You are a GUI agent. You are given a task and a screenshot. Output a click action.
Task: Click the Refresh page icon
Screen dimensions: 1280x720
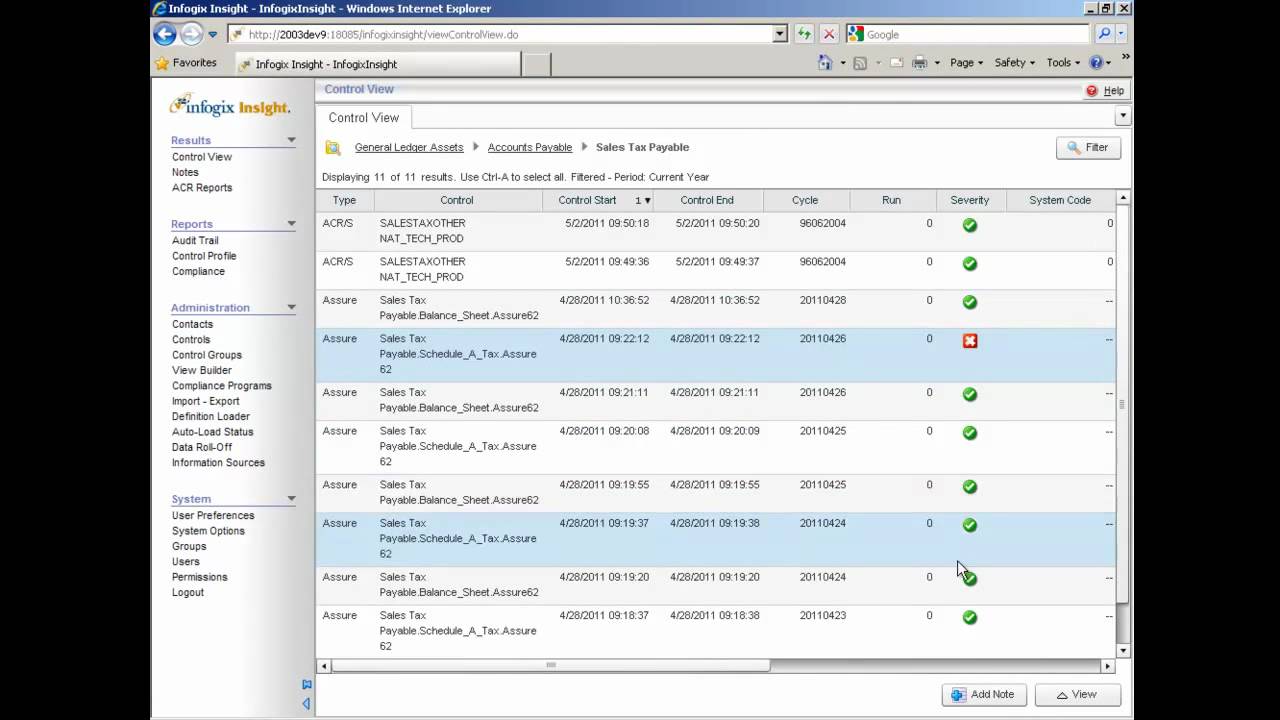pyautogui.click(x=804, y=34)
